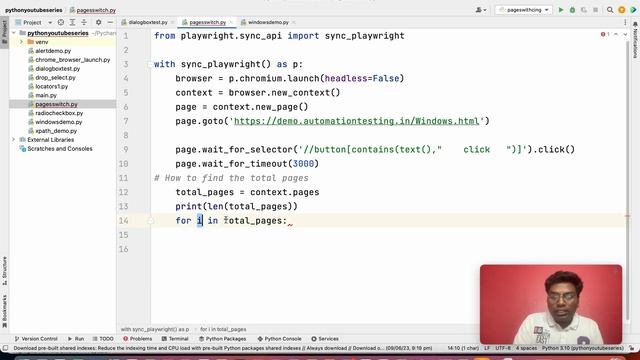The height and width of the screenshot is (360, 640).
Task: Open chrome_browser_launch.py file
Action: coord(73,60)
